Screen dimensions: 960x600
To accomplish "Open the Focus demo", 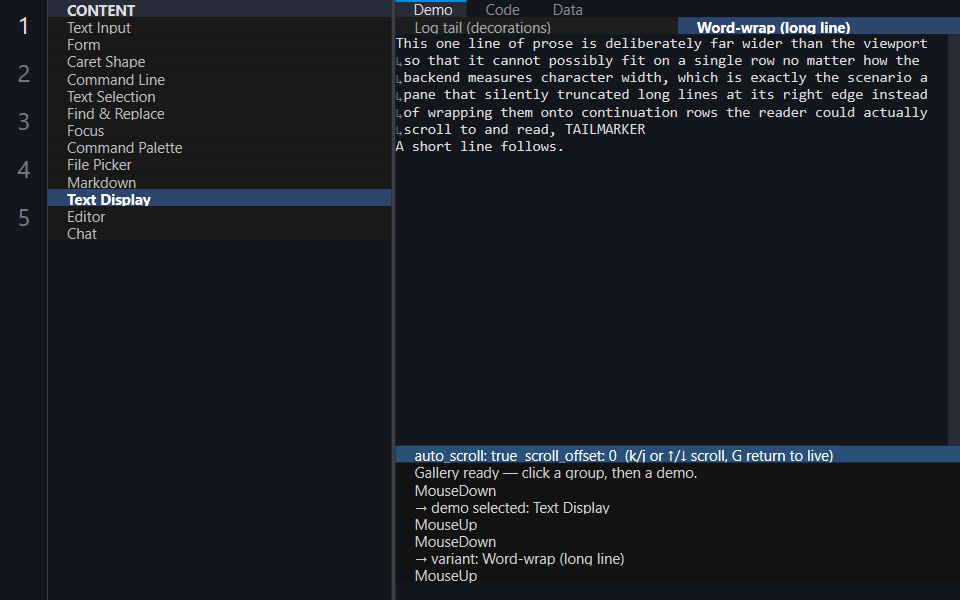I will (219, 131).
